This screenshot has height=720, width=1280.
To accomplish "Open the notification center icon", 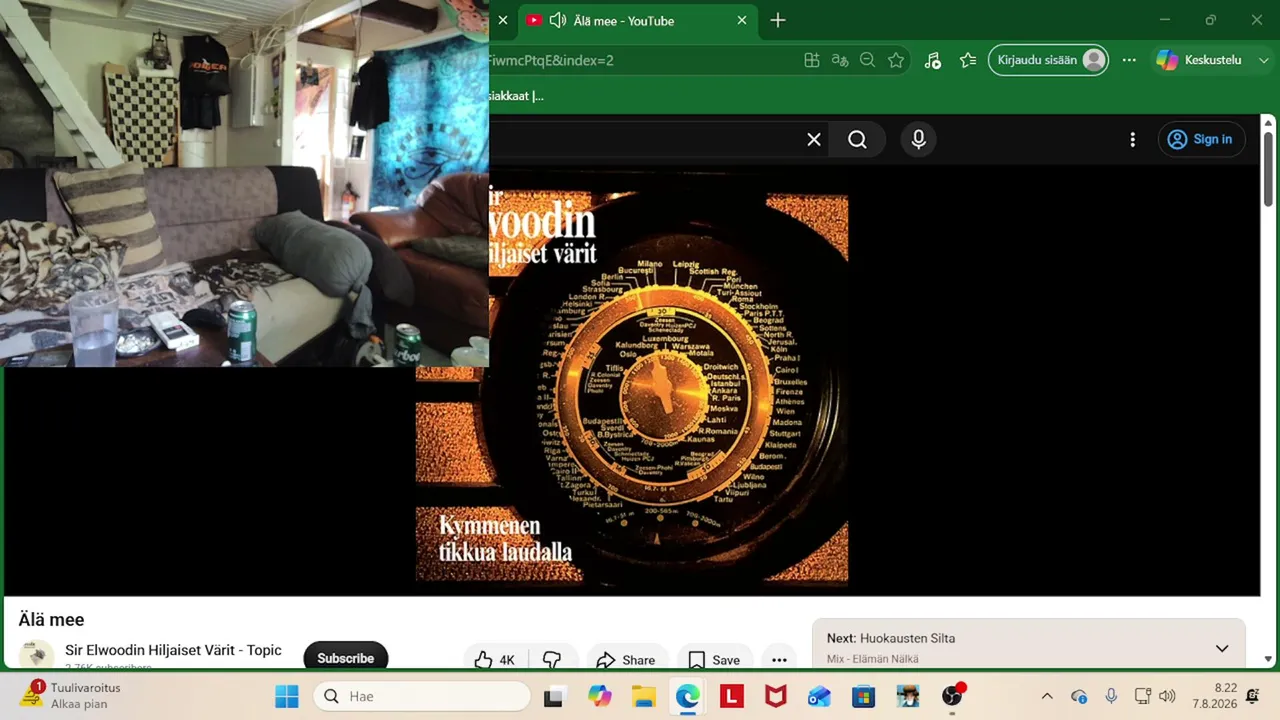I will 1253,696.
